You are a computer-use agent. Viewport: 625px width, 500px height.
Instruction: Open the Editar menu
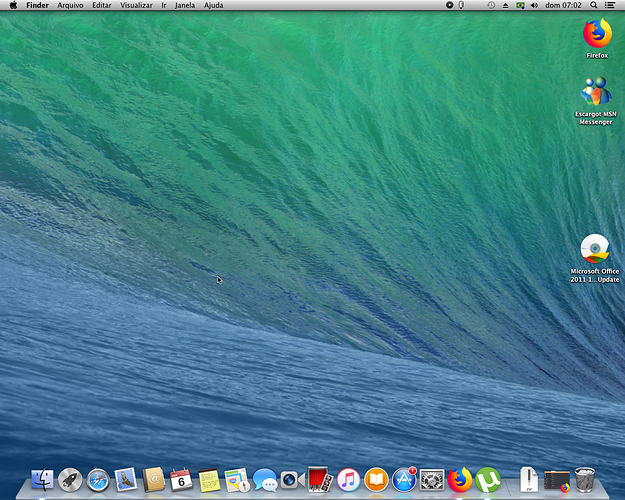102,5
